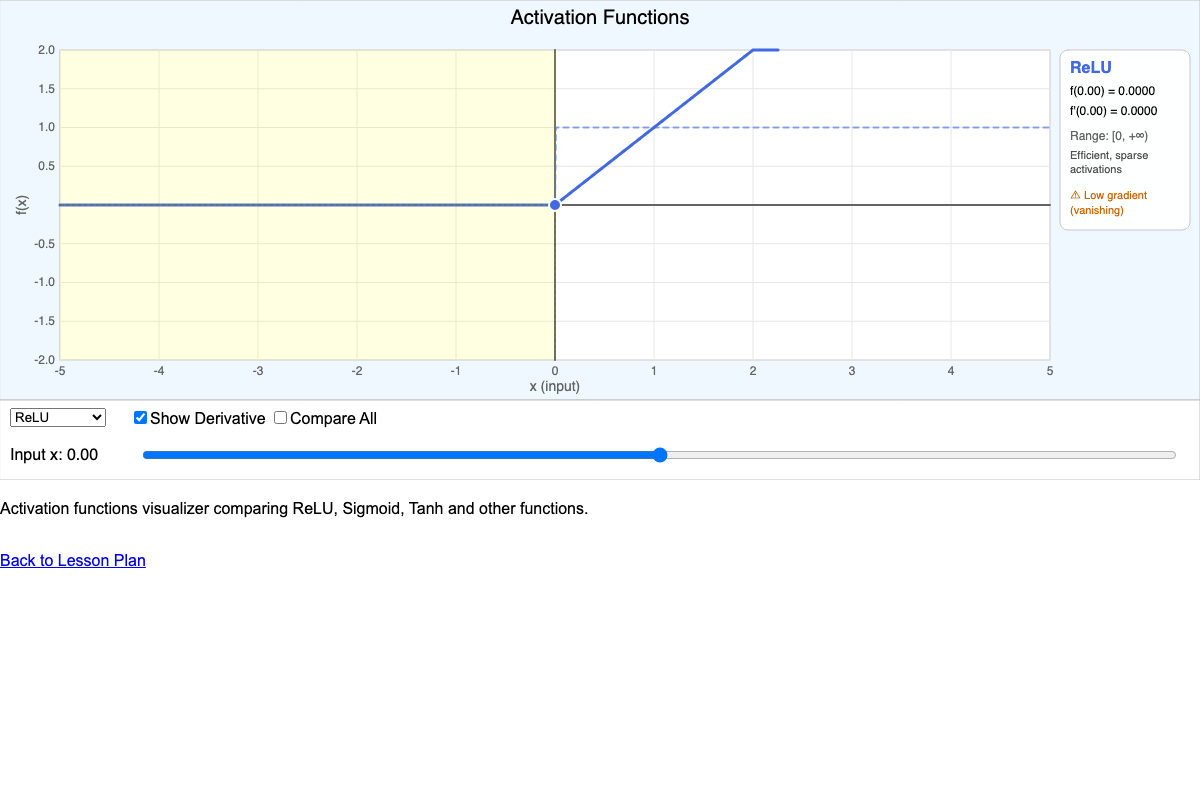
Task: Click the Activation Functions page title
Action: click(600, 17)
